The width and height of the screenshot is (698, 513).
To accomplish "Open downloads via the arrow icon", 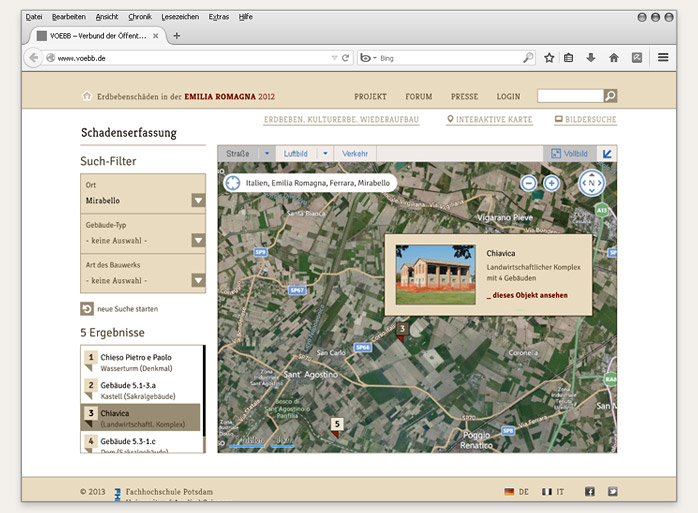I will tap(591, 58).
